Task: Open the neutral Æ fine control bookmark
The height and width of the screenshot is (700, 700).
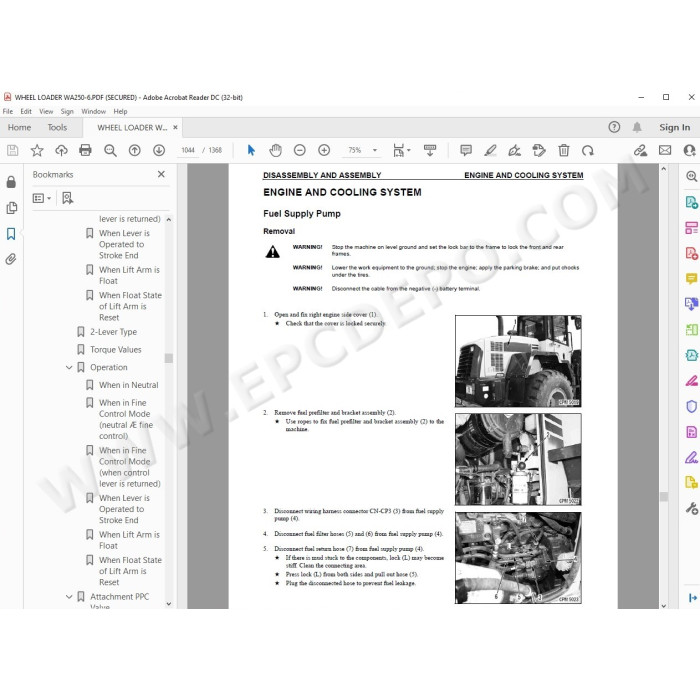Action: click(x=125, y=419)
